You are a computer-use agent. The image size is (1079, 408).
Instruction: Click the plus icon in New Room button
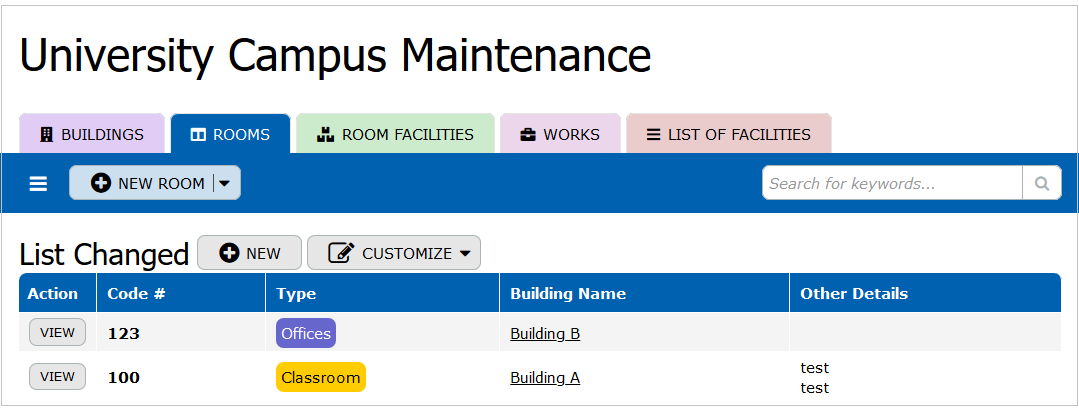[101, 183]
